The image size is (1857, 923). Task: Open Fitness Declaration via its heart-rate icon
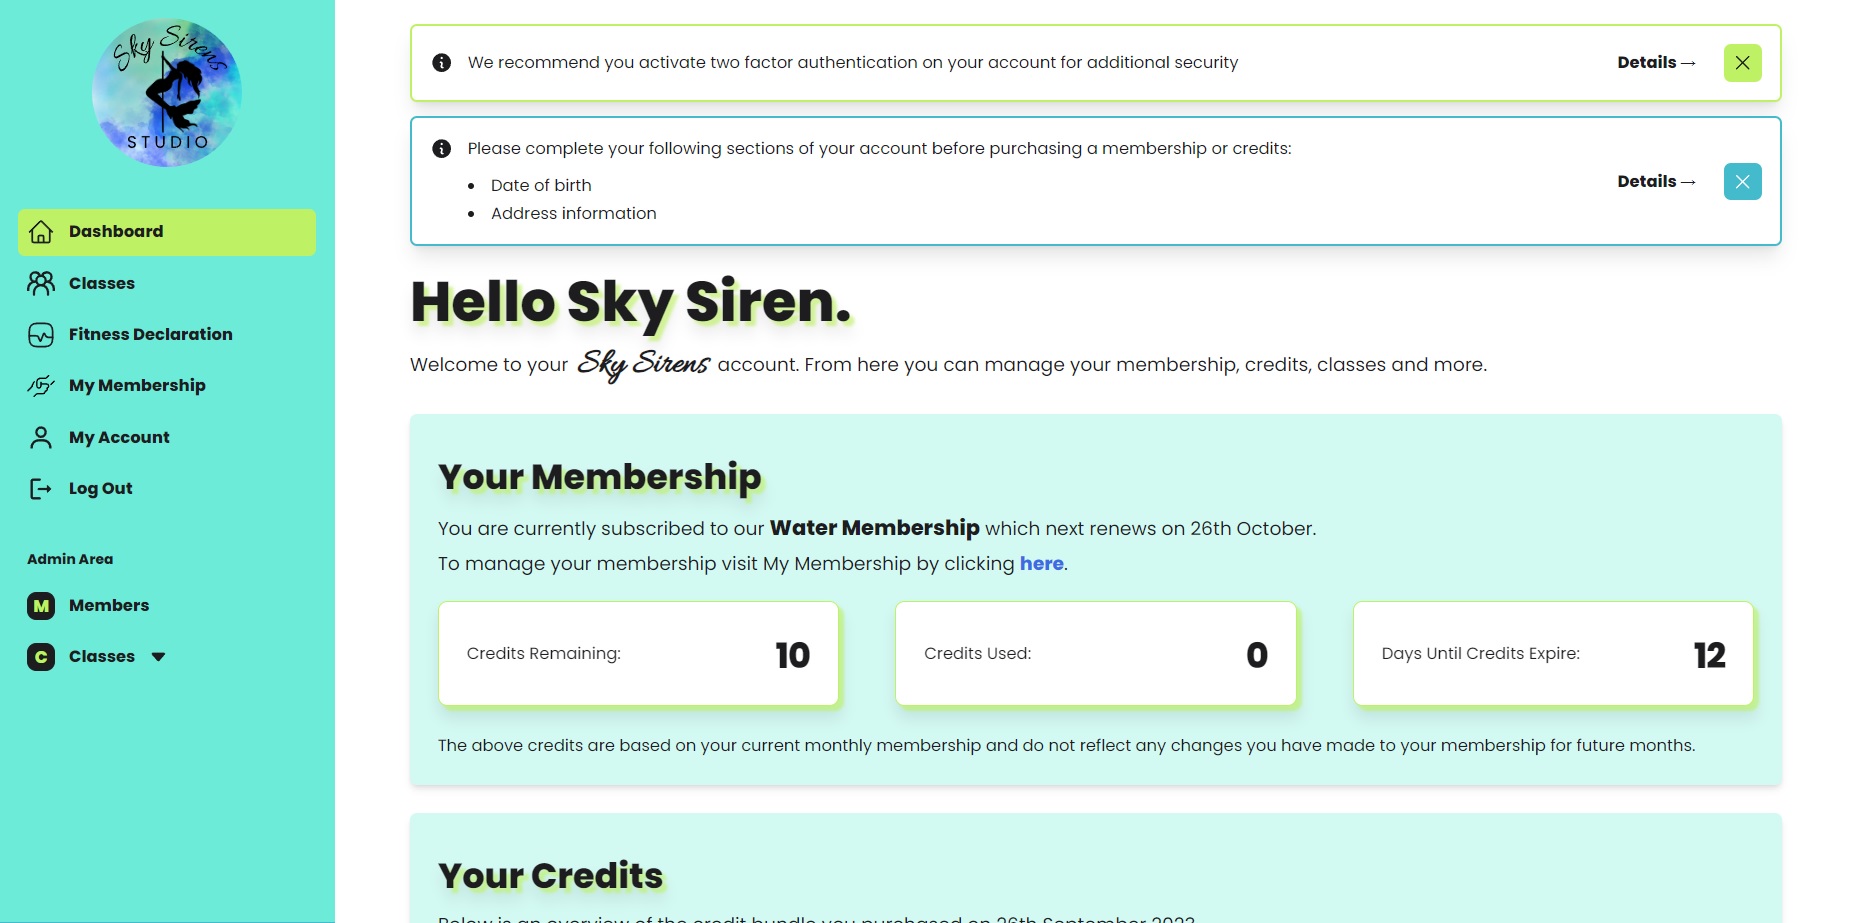click(x=40, y=334)
